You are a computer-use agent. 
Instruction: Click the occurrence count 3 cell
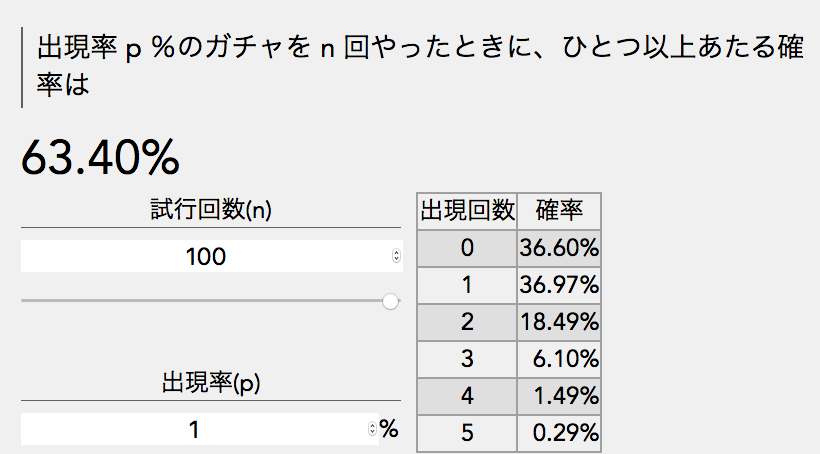[466, 360]
